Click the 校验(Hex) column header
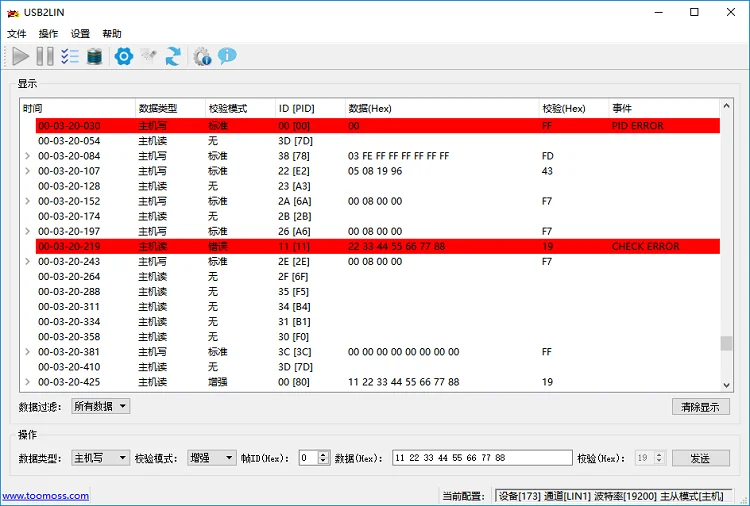The width and height of the screenshot is (750, 506). [574, 109]
